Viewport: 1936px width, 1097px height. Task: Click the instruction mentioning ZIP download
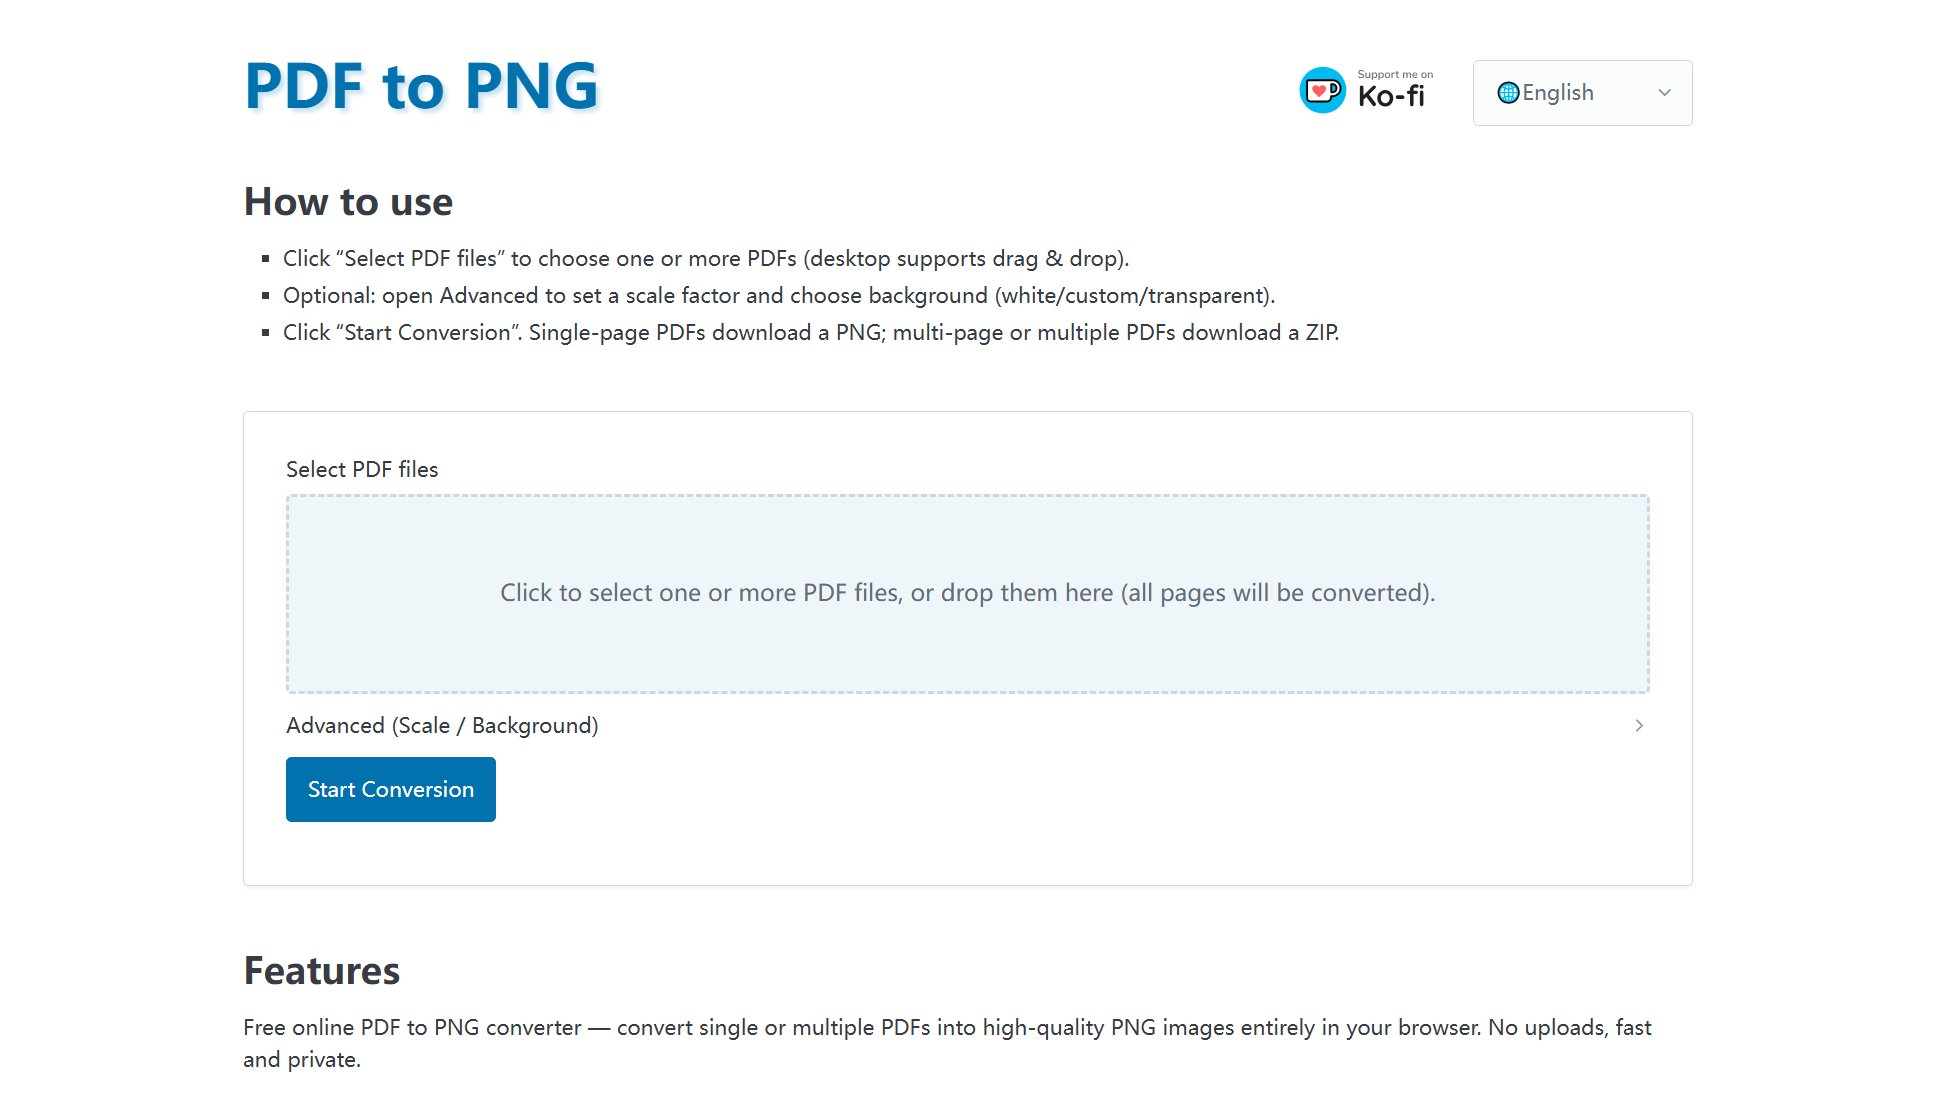(x=810, y=333)
